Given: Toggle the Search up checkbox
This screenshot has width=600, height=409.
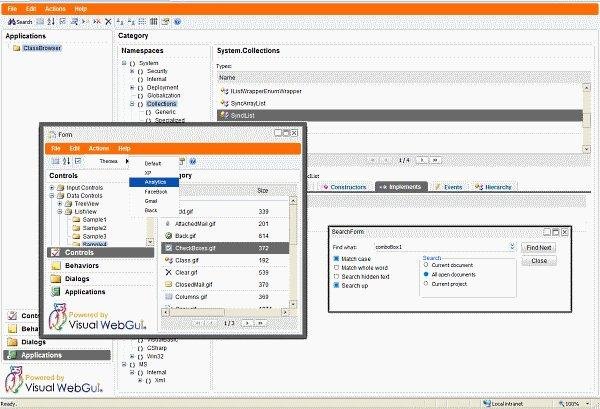Looking at the screenshot, I should (x=336, y=285).
